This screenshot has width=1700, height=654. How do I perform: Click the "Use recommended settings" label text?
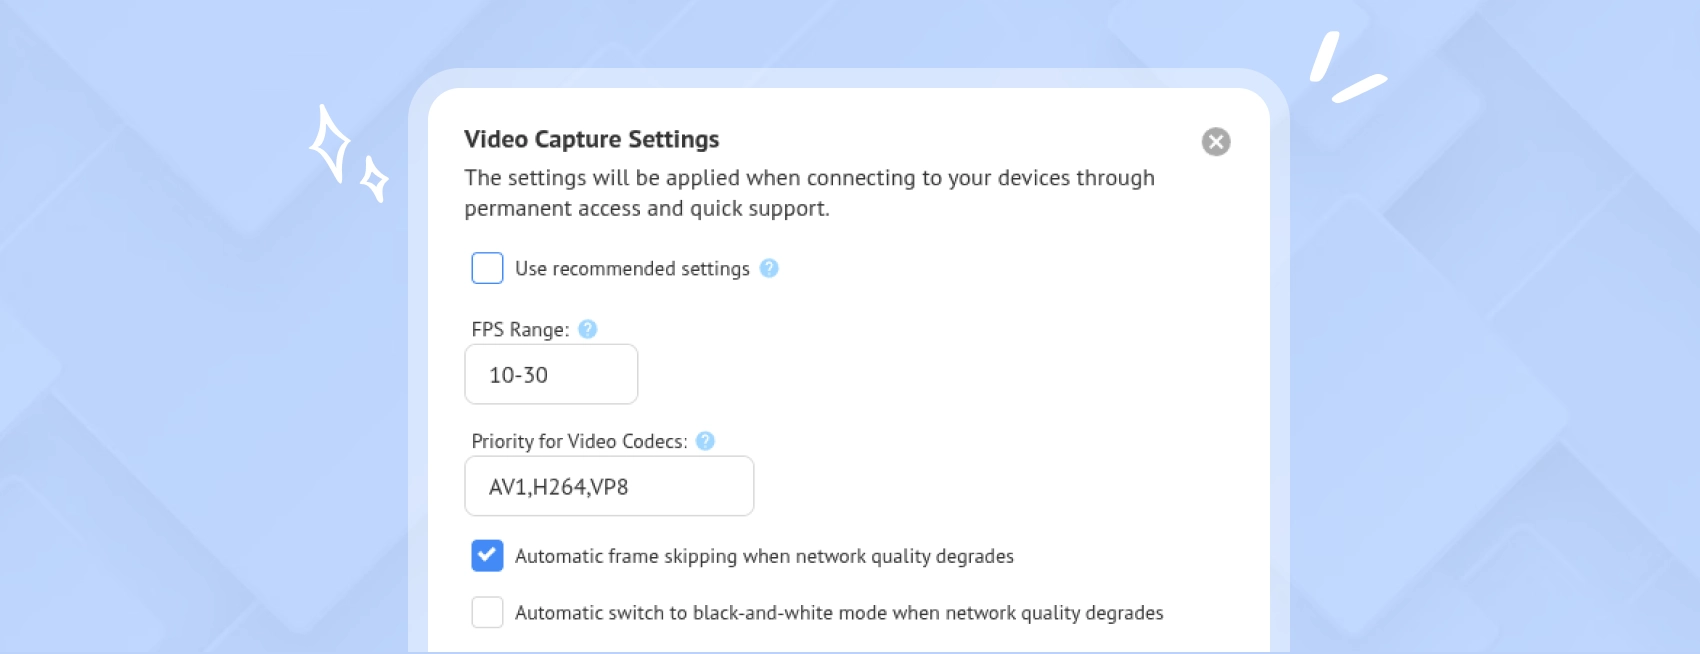tap(632, 269)
